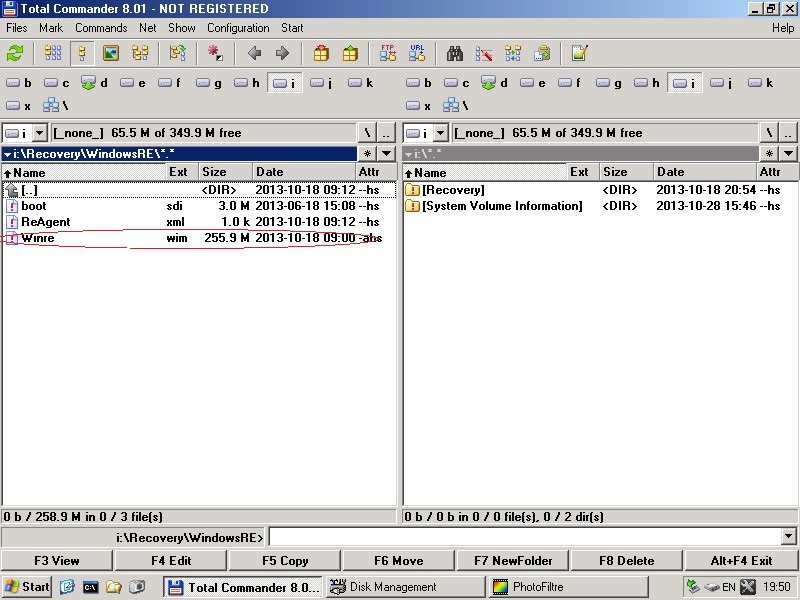Switch right panel to drive c
This screenshot has width=800, height=600.
coord(456,83)
